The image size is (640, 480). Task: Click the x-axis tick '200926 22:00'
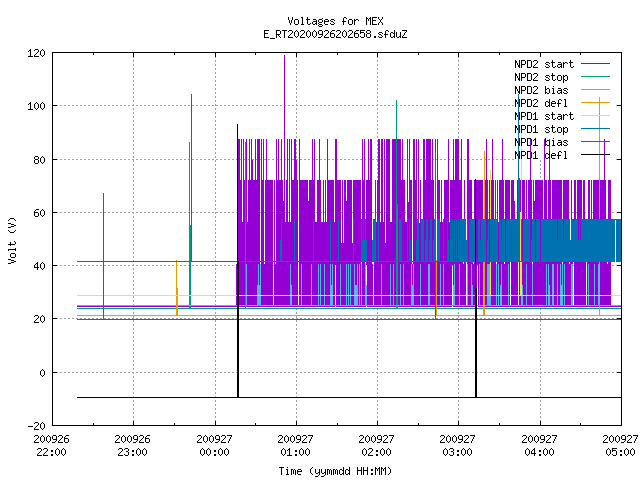pos(51,446)
